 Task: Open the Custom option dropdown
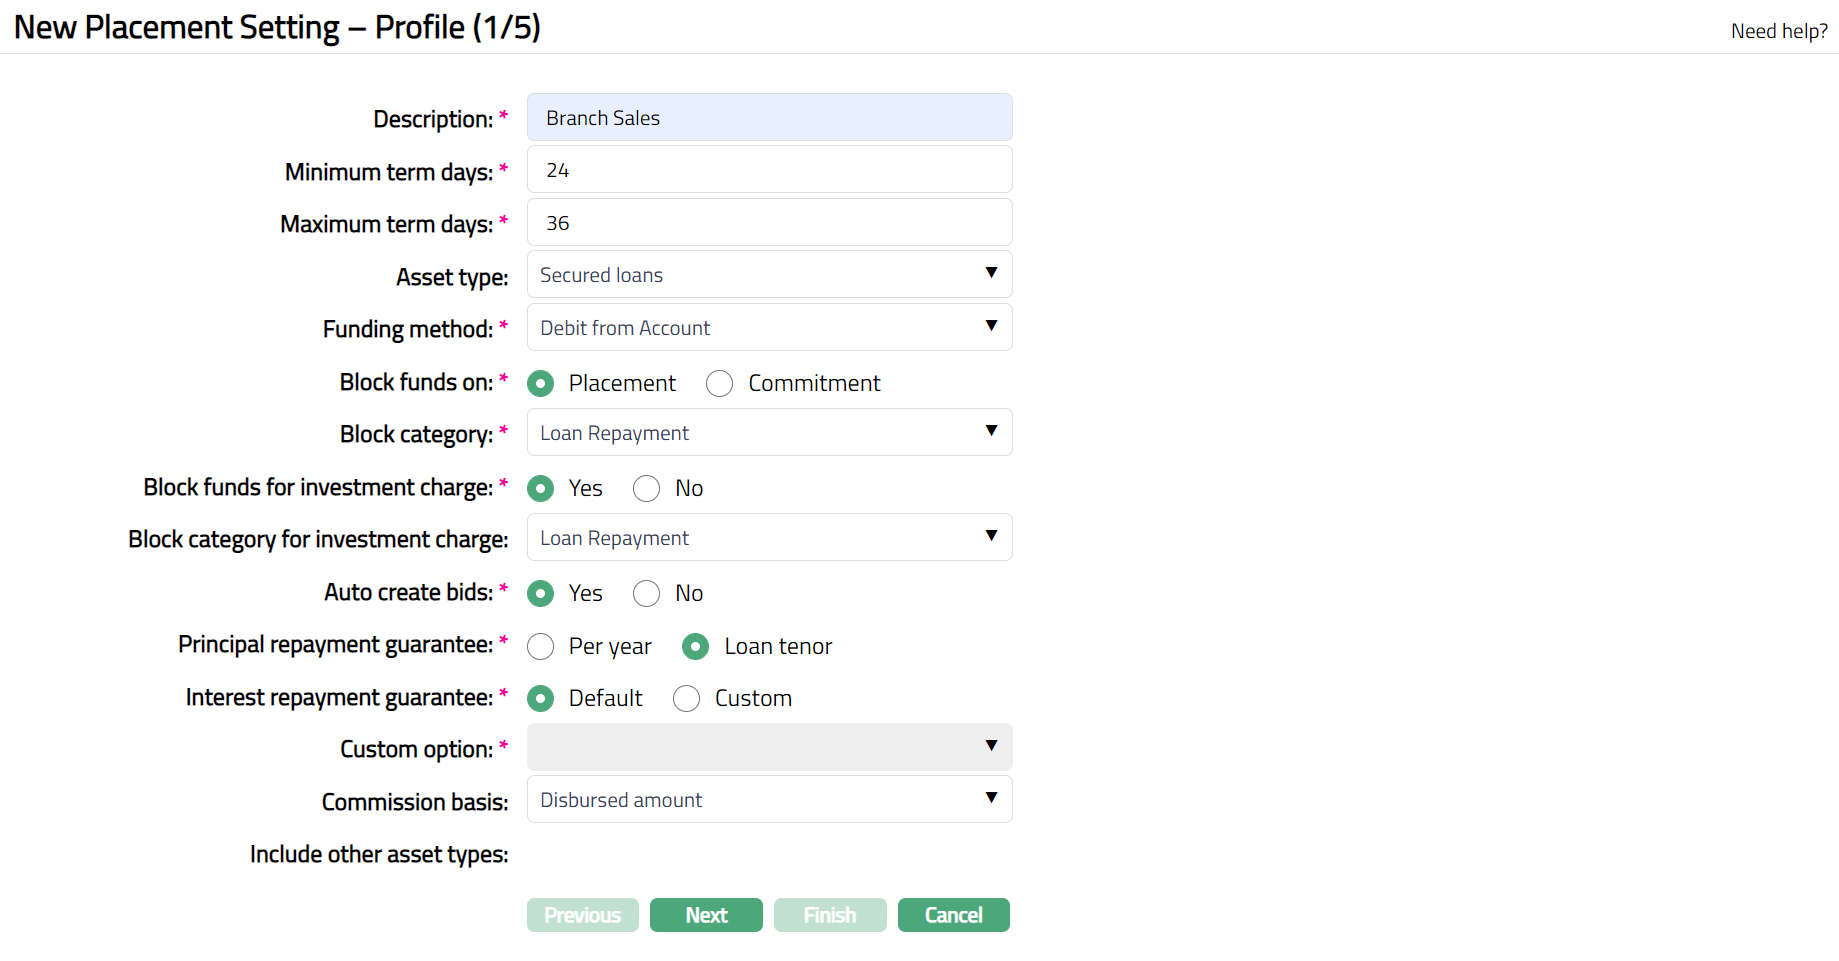(x=769, y=747)
